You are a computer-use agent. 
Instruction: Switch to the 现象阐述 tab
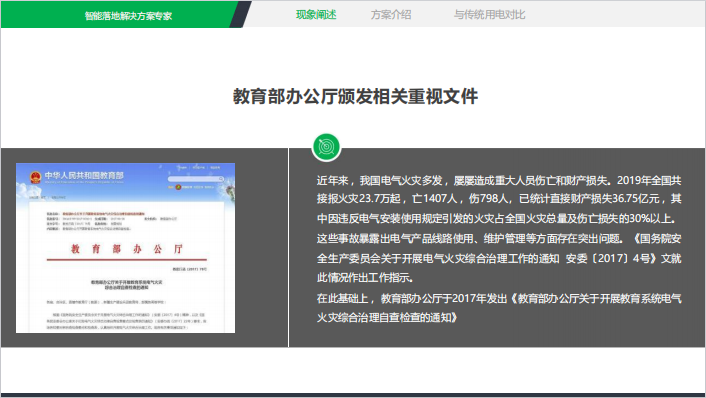coord(316,14)
